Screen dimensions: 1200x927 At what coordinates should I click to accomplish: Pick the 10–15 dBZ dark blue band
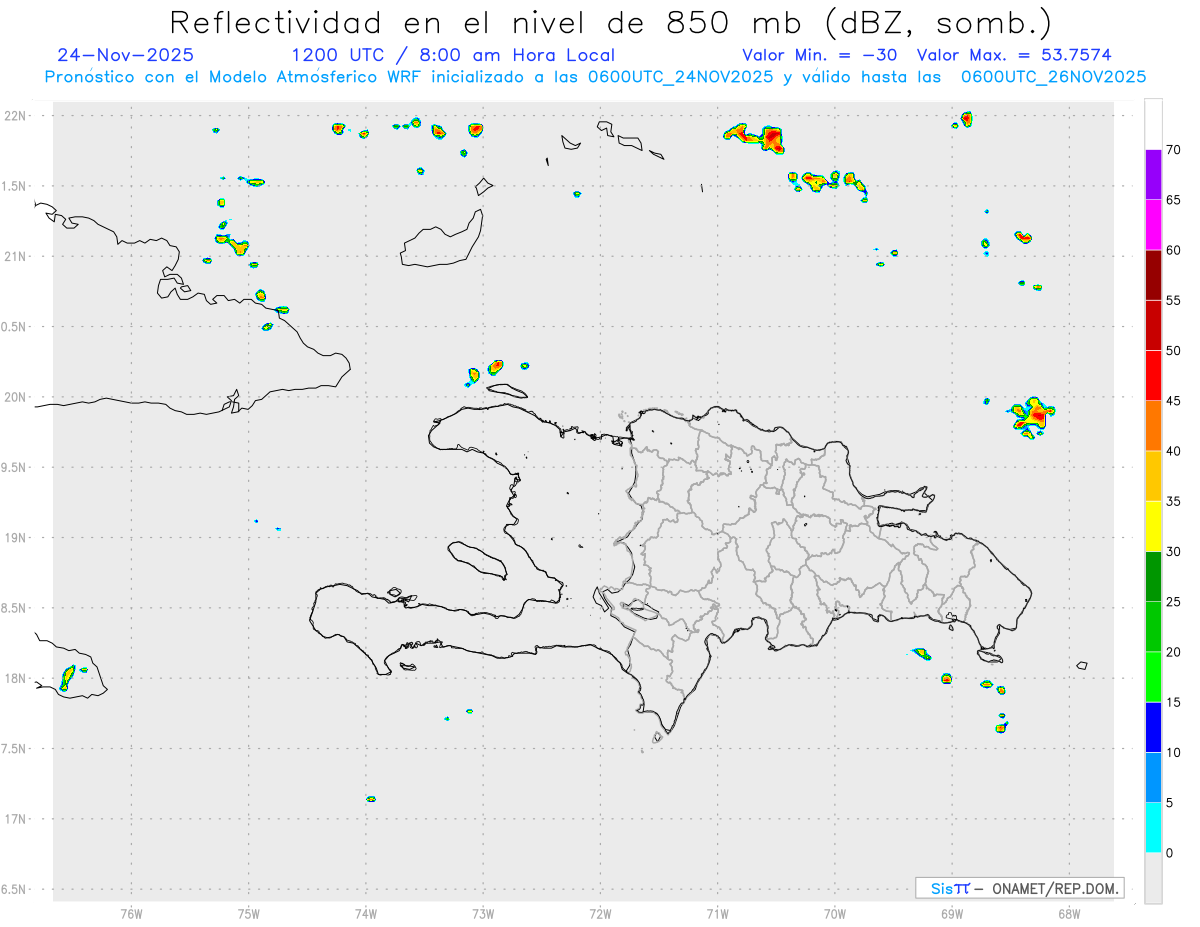tap(1153, 728)
